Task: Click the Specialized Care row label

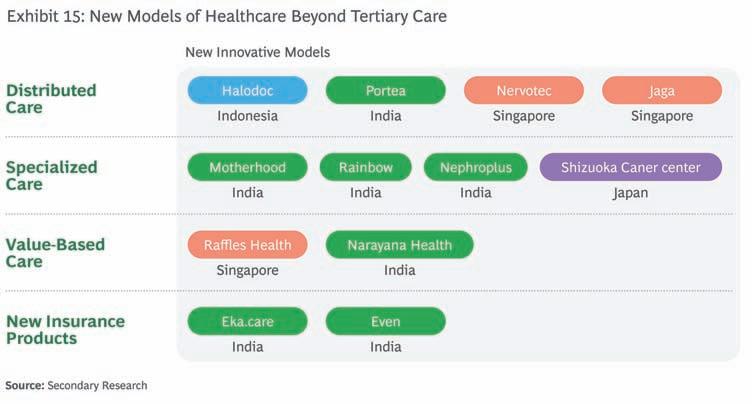Action: click(x=51, y=176)
